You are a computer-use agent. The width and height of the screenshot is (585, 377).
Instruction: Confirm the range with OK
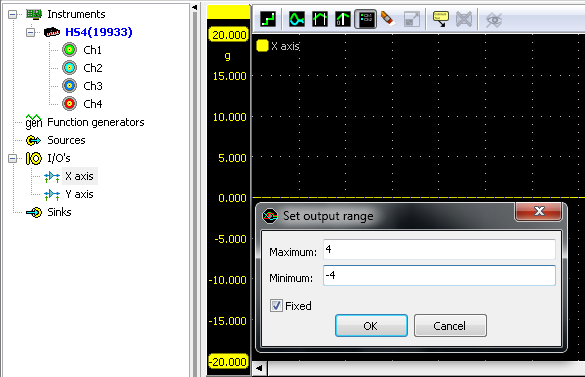pyautogui.click(x=371, y=326)
